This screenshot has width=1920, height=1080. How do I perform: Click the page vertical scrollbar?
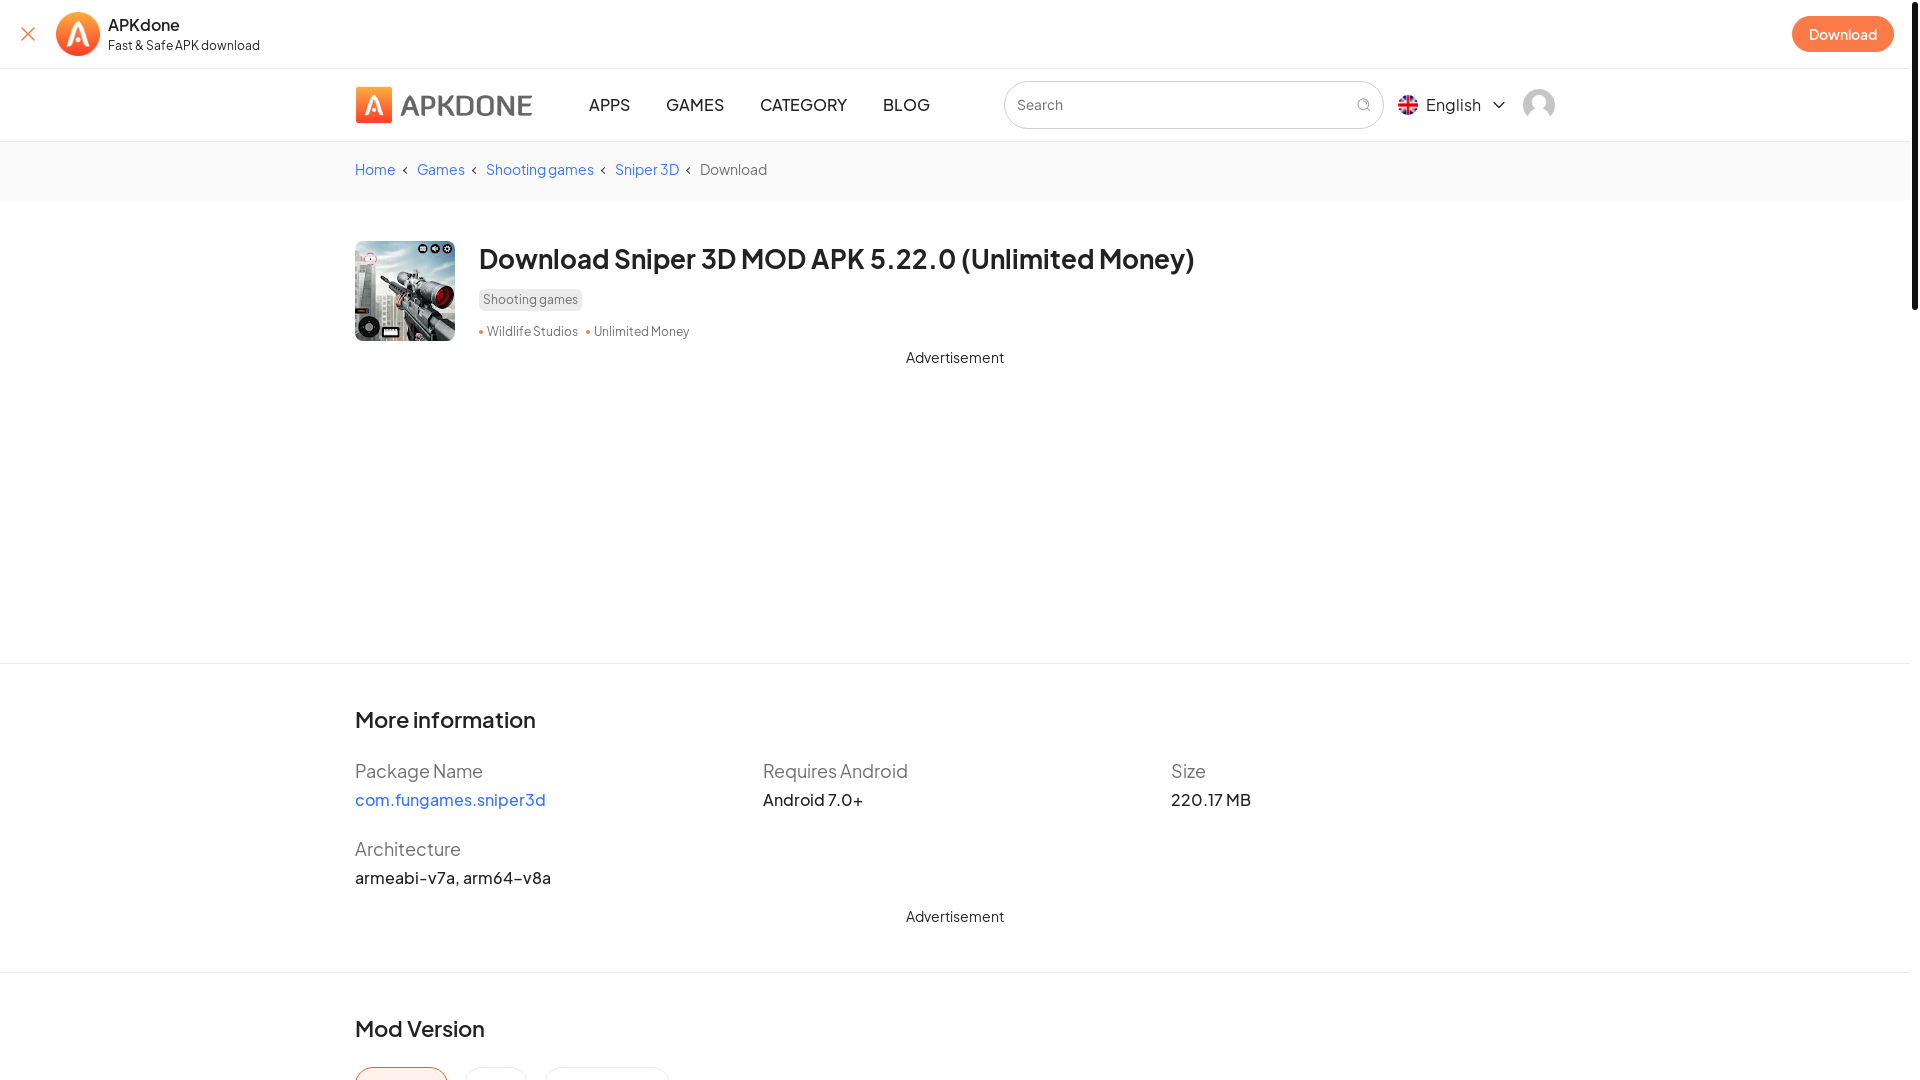click(1915, 155)
